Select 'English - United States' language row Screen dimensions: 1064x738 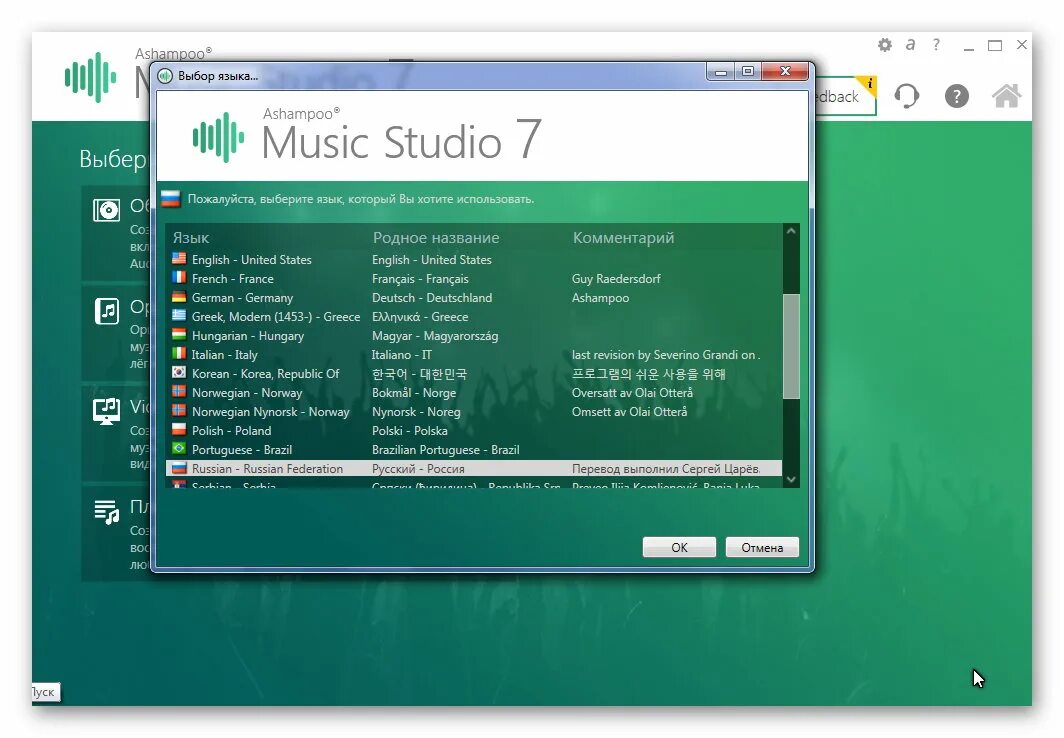click(252, 259)
